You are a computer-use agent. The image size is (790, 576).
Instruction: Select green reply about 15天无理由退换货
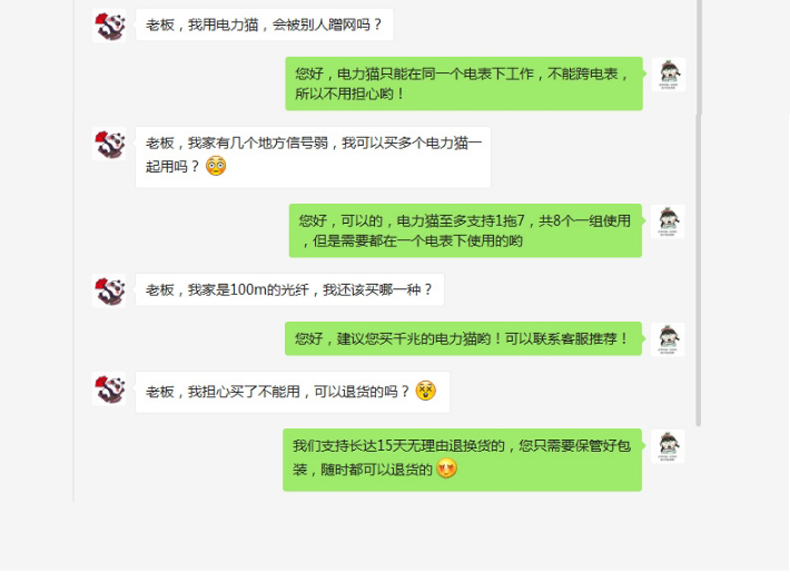click(x=463, y=460)
